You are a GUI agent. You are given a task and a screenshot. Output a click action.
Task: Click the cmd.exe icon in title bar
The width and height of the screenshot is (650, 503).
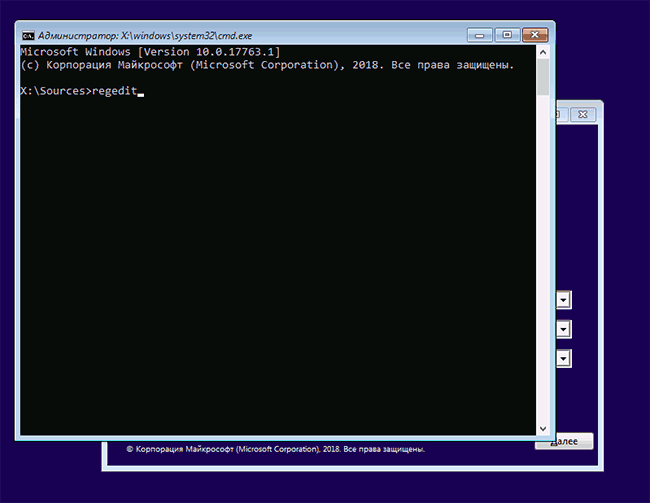point(27,33)
